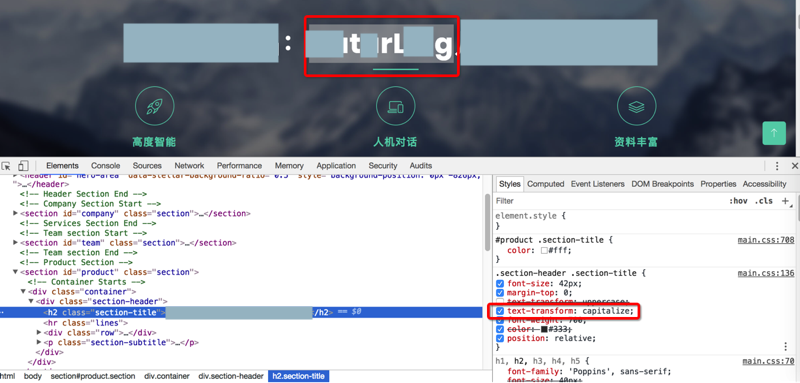Collapse the div class container node
Image resolution: width=800 pixels, height=383 pixels.
click(23, 292)
